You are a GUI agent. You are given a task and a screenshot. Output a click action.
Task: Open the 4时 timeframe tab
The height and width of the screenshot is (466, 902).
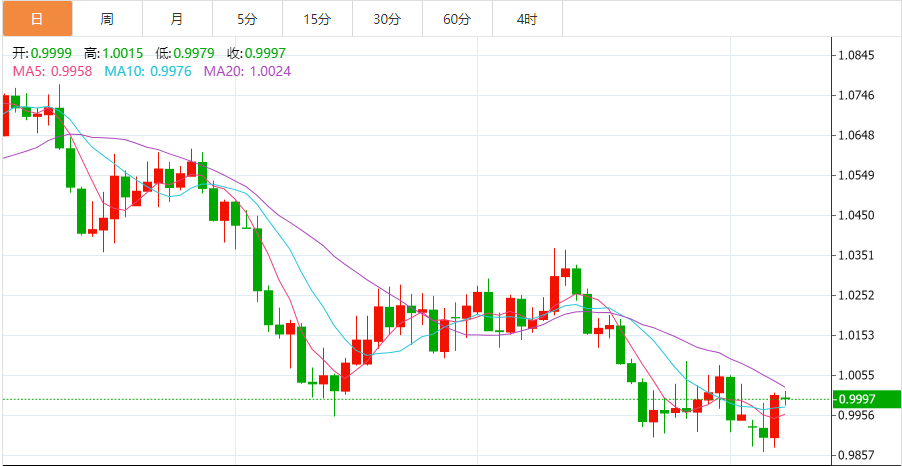527,19
